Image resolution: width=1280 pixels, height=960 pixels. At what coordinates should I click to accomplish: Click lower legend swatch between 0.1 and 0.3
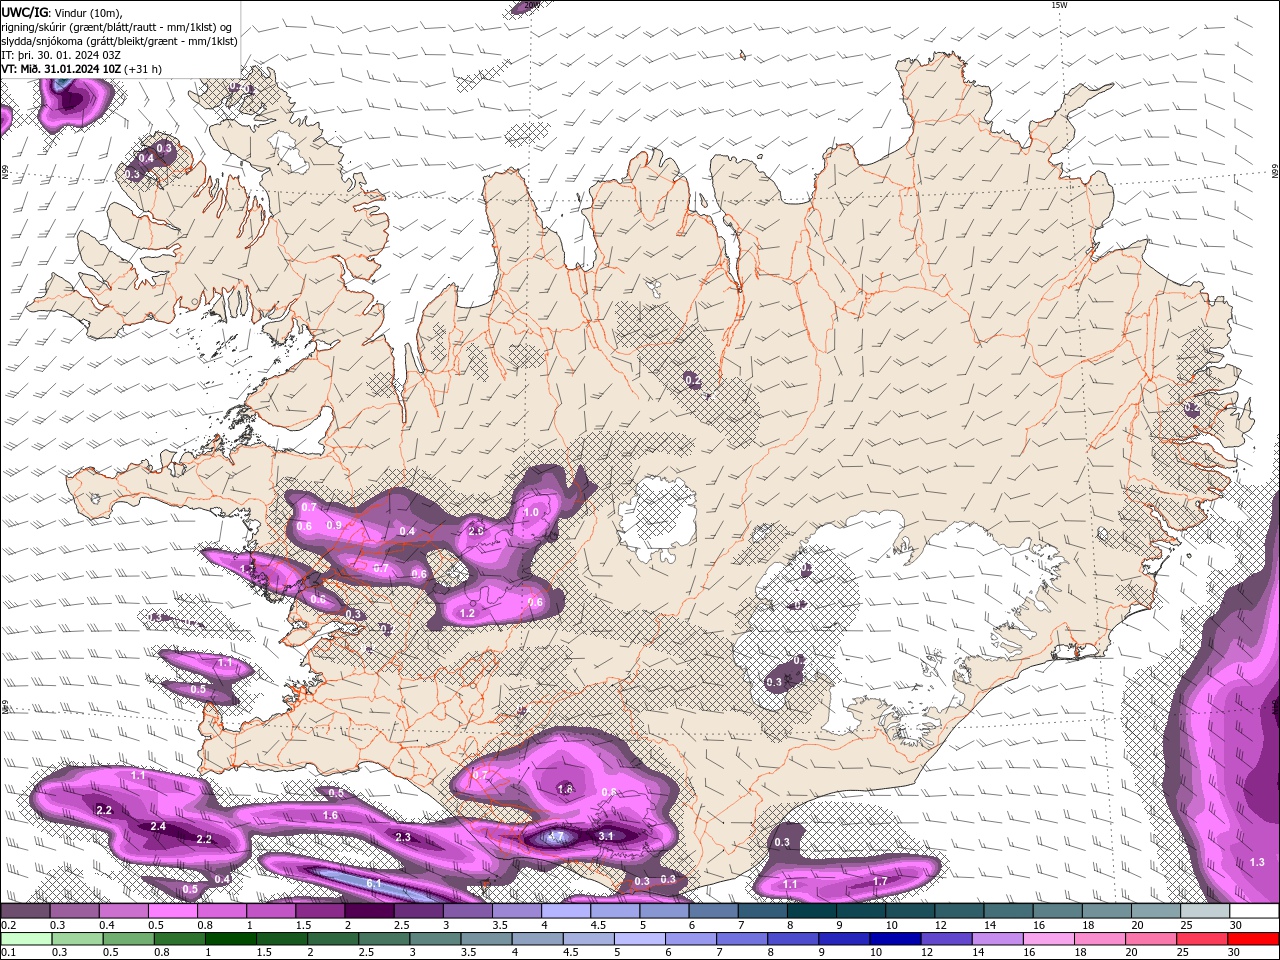click(x=26, y=938)
